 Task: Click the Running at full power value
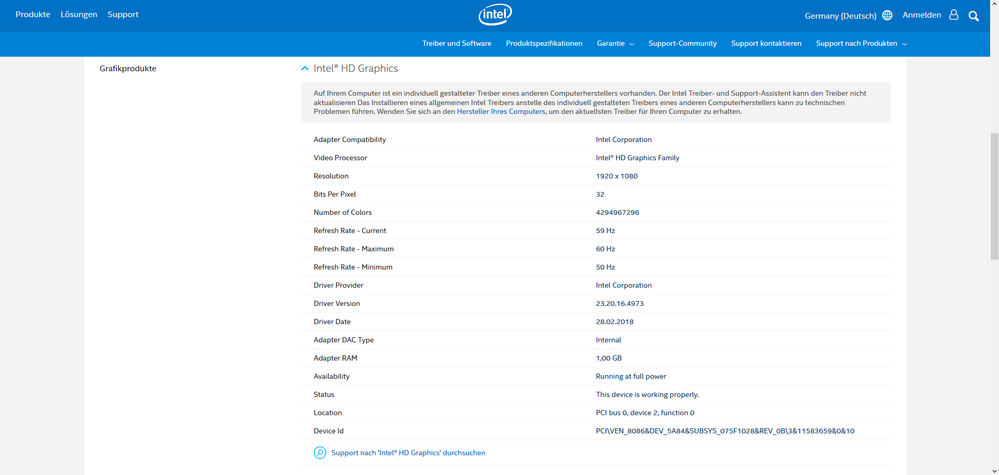click(631, 376)
